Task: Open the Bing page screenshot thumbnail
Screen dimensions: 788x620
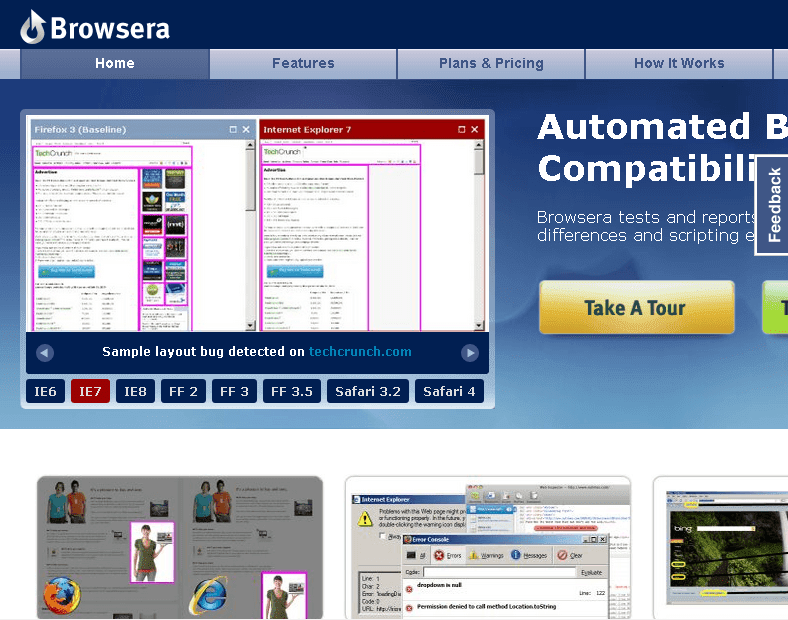Action: point(721,548)
